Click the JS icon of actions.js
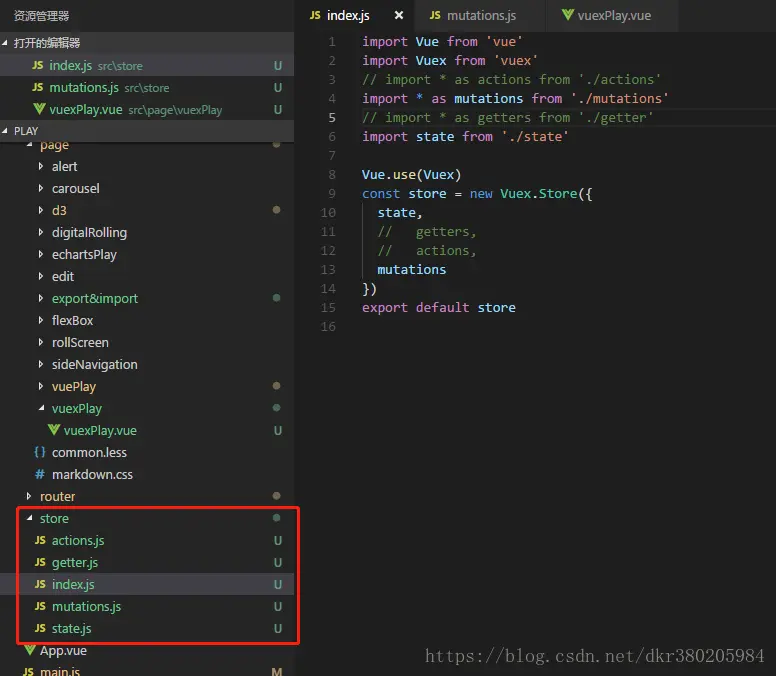776x676 pixels. tap(40, 540)
